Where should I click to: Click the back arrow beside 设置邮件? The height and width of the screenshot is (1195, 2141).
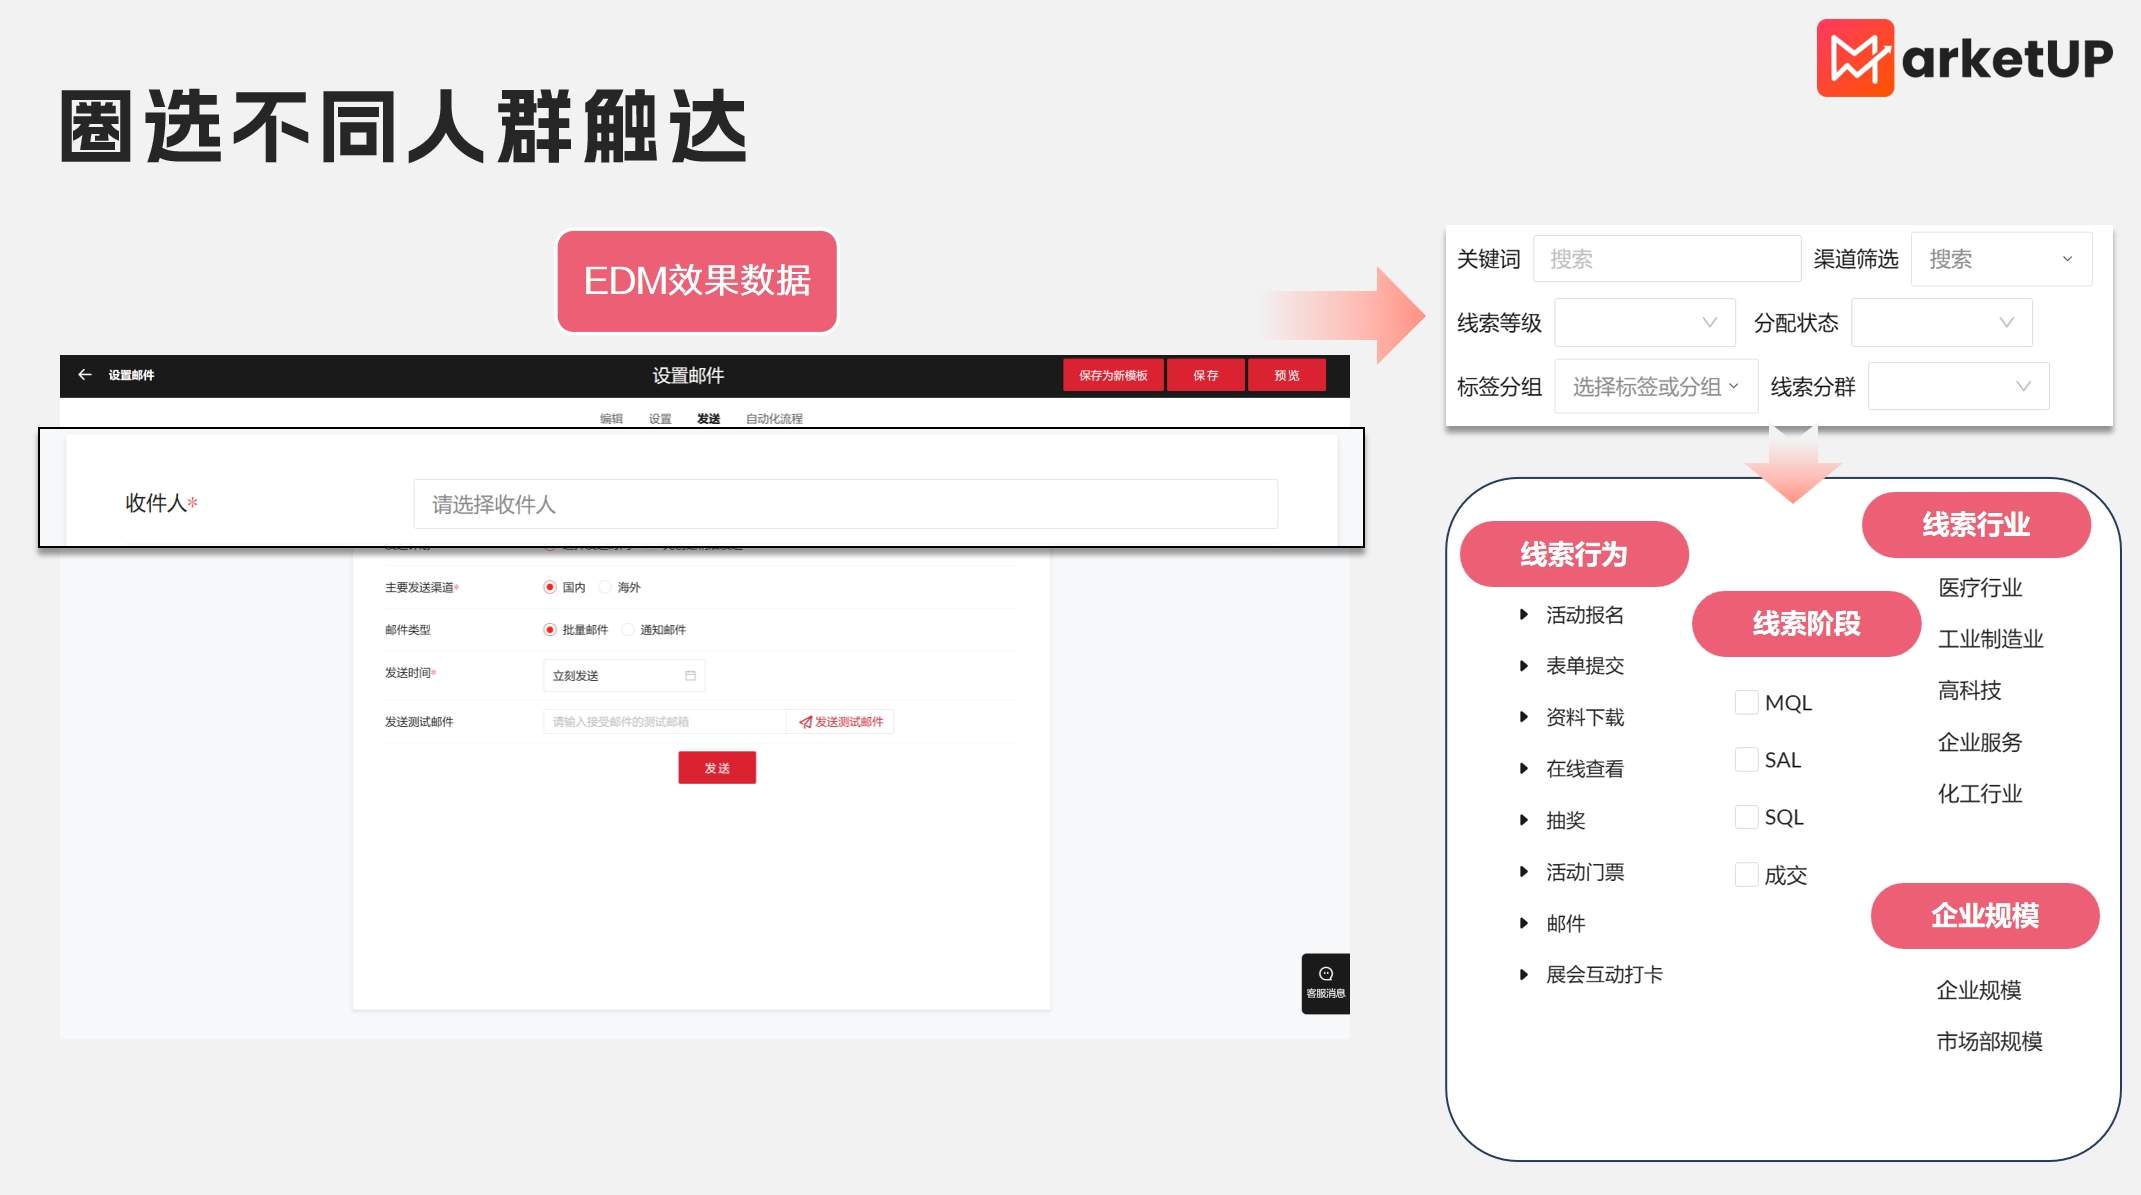(x=85, y=375)
